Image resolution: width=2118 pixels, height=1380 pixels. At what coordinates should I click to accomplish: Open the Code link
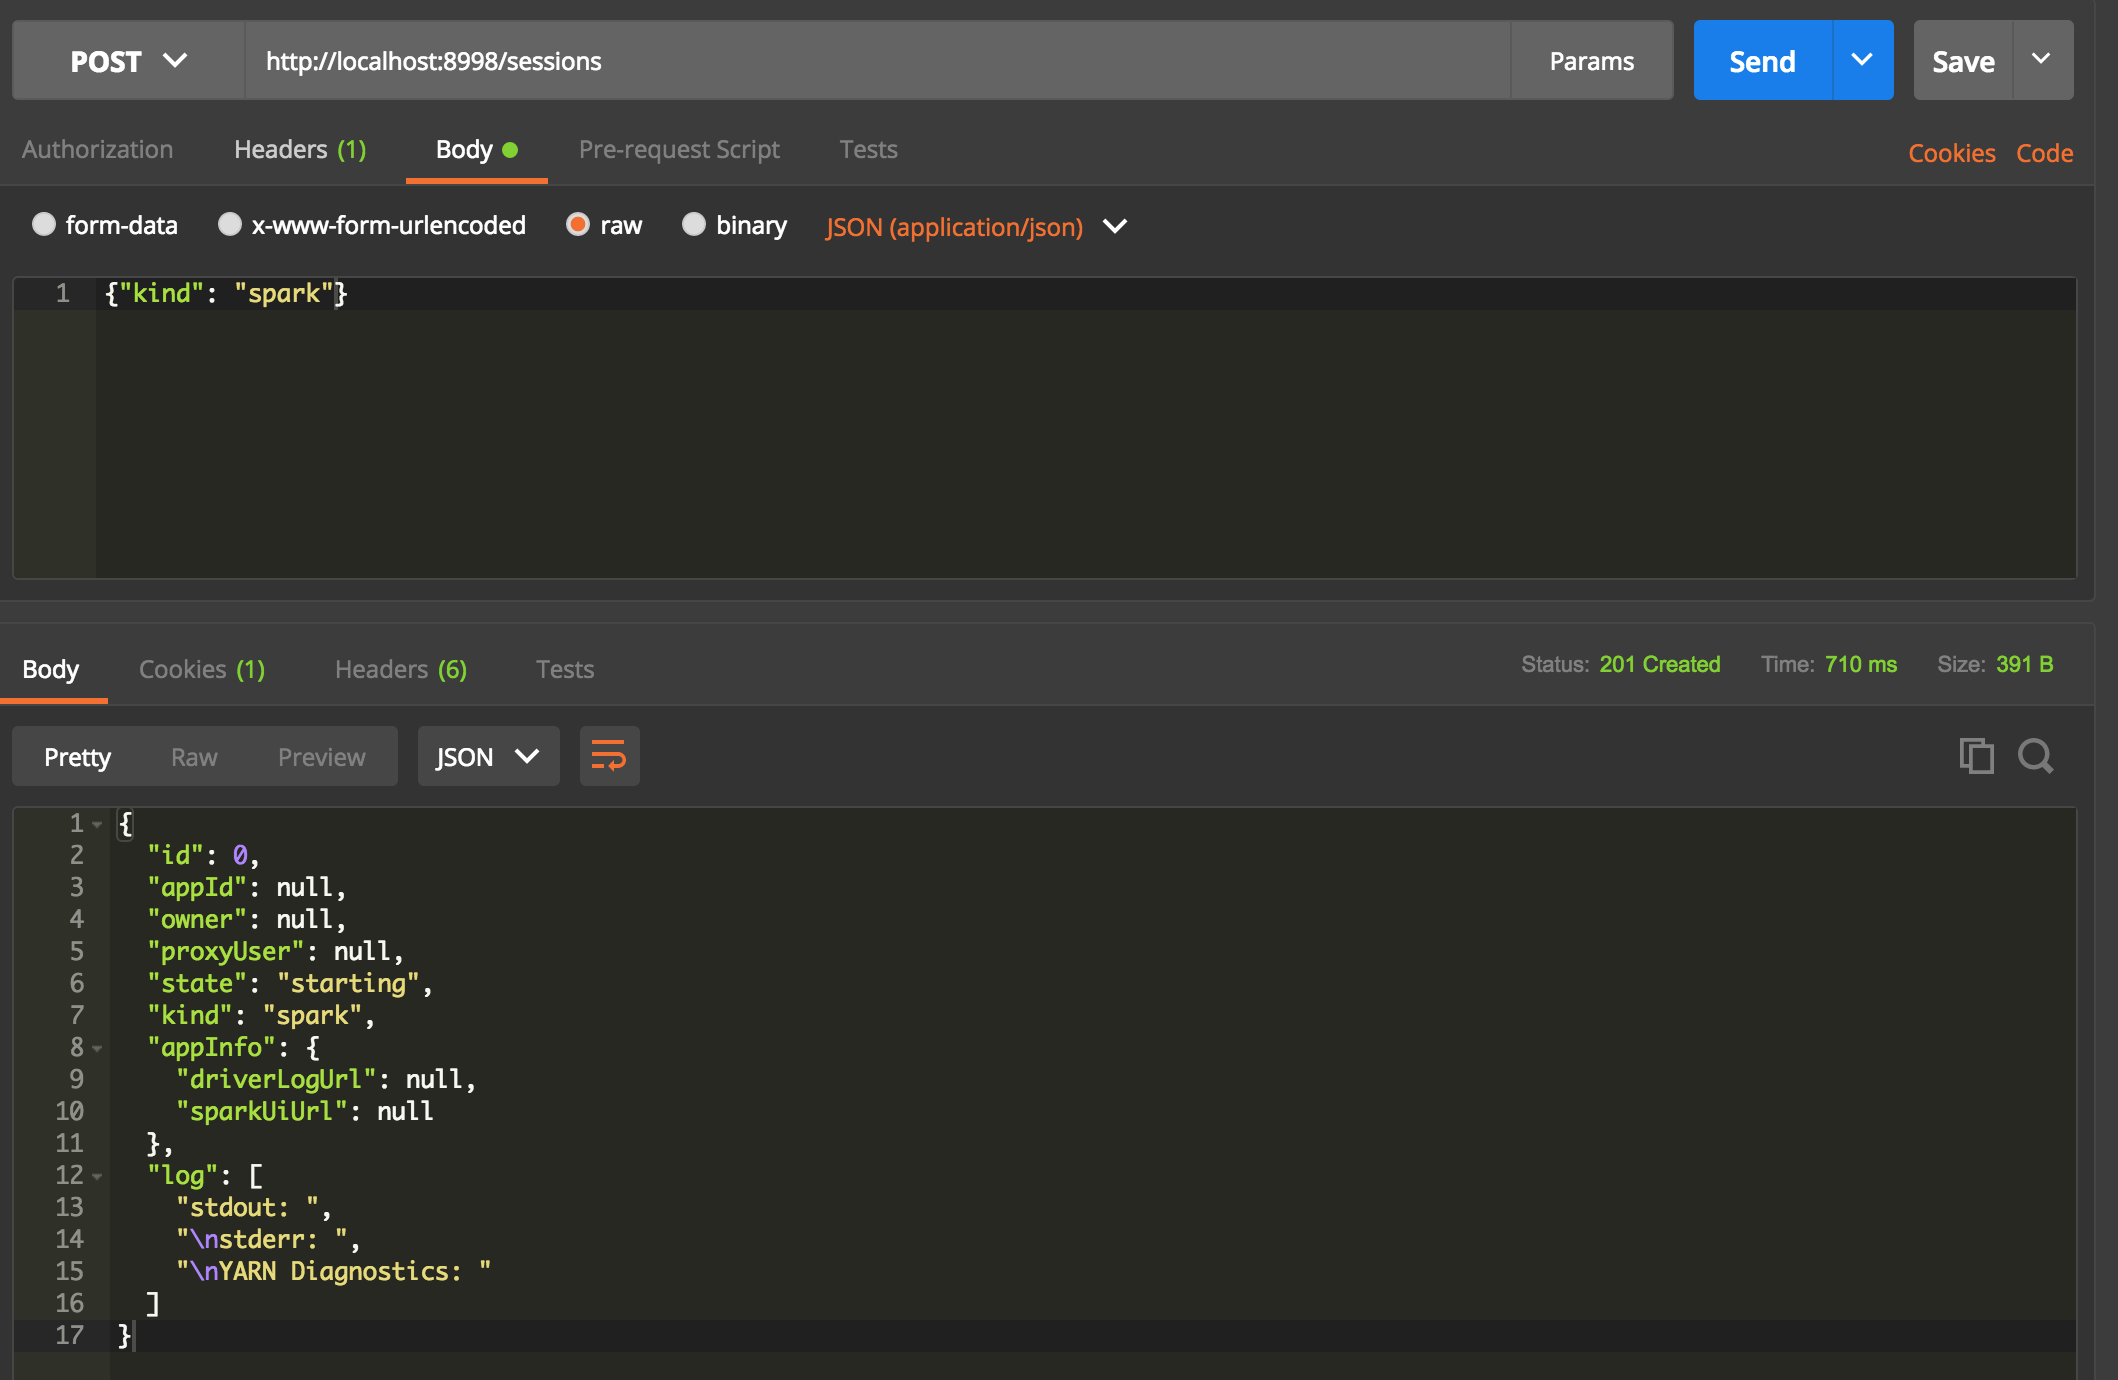(x=2044, y=153)
